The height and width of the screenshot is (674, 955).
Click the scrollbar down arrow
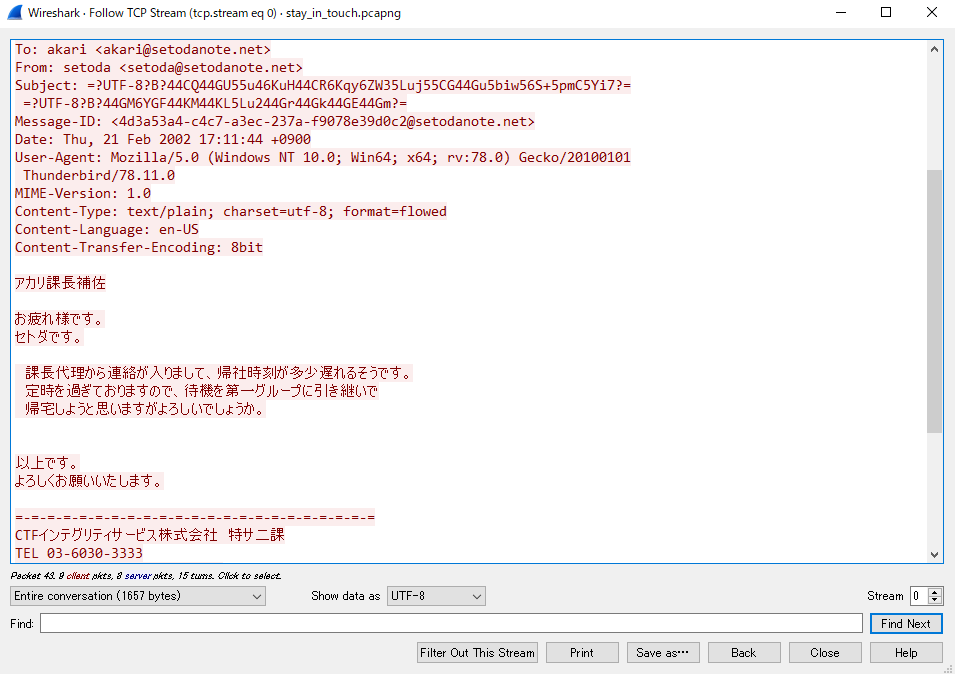tap(934, 554)
